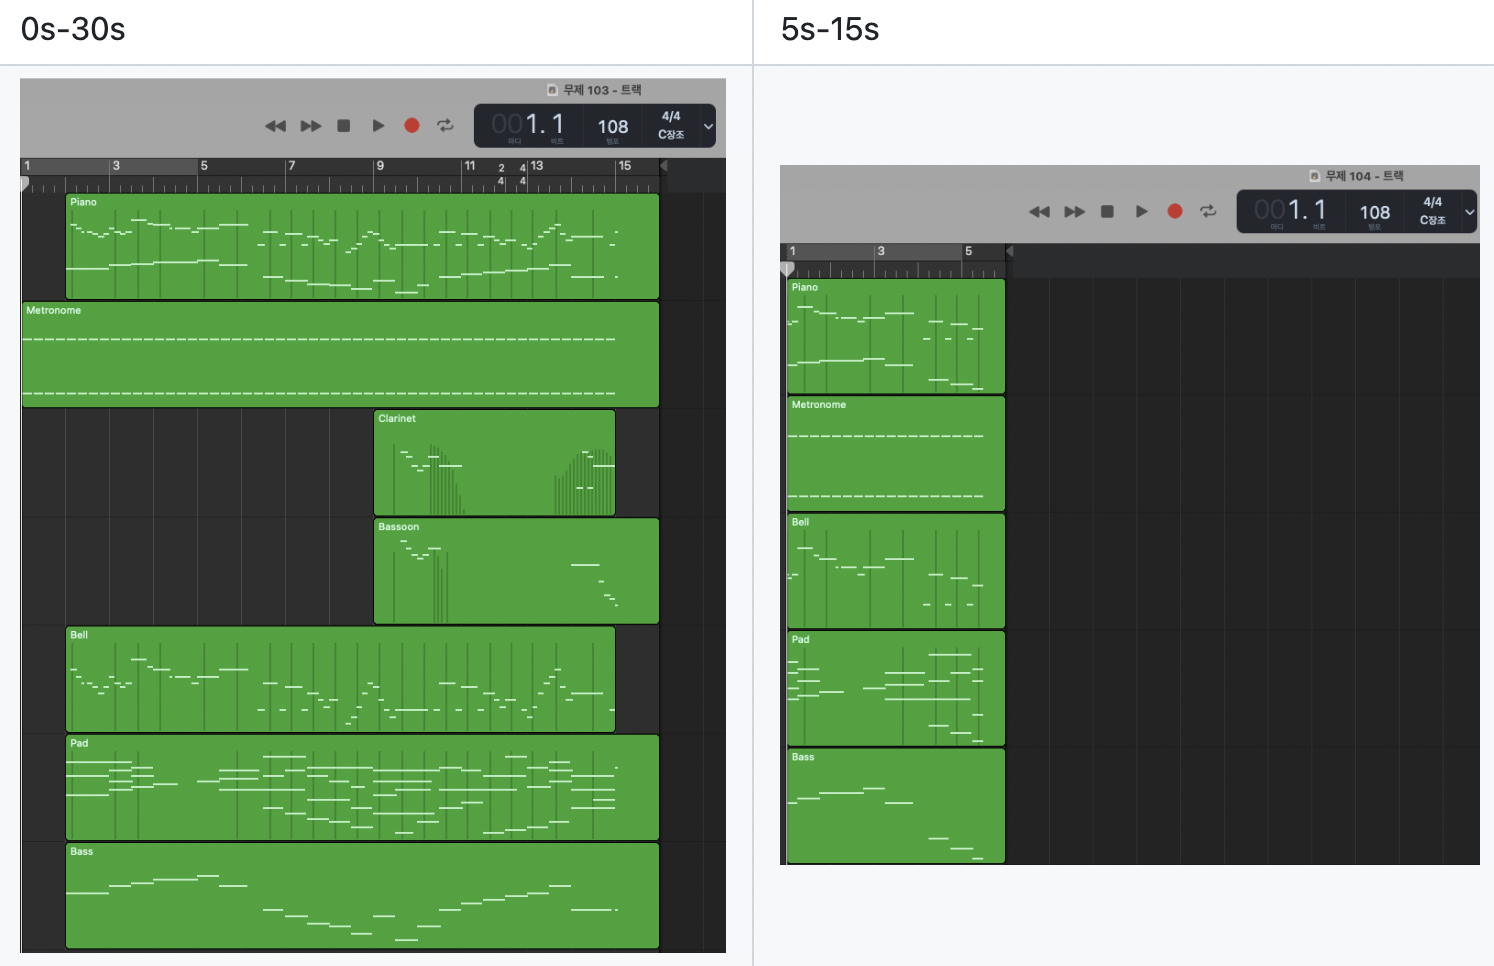Viewport: 1494px width, 966px height.
Task: Toggle Cycle mode in the 무제 104 project
Action: 1209,212
